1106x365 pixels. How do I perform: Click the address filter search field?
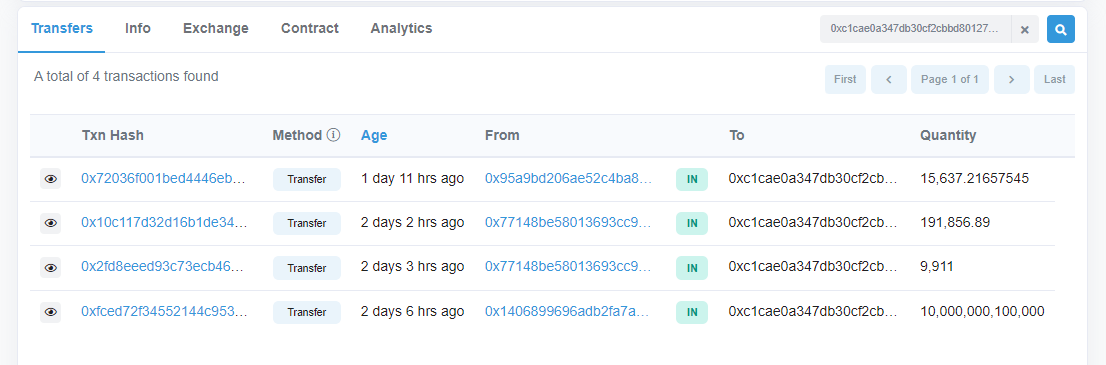(916, 29)
